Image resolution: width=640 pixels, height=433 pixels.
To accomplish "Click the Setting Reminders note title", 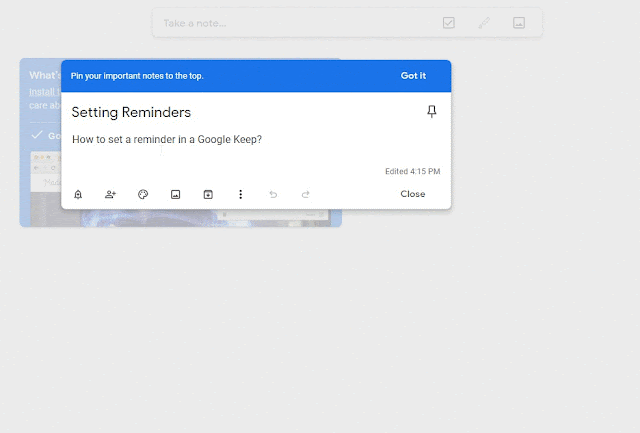I will 131,112.
